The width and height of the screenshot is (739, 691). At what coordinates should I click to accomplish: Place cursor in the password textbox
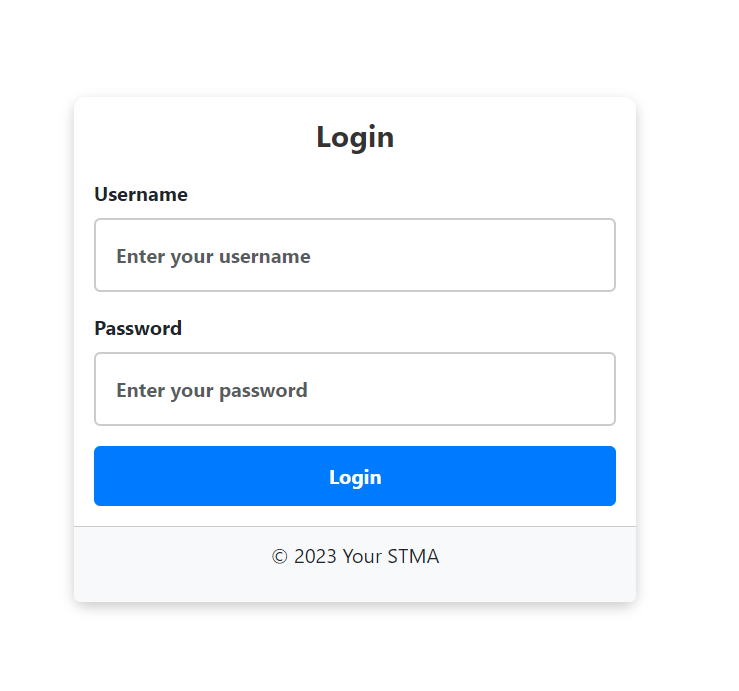354,389
